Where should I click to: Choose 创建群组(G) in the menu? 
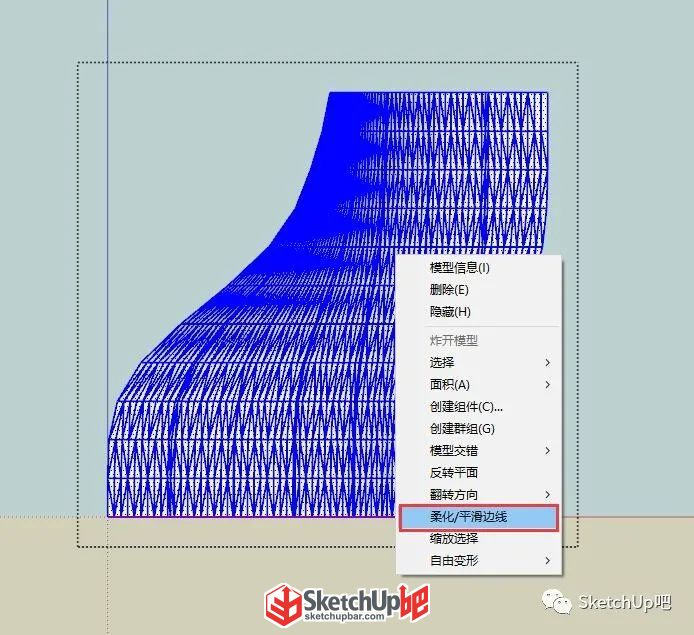pyautogui.click(x=479, y=429)
